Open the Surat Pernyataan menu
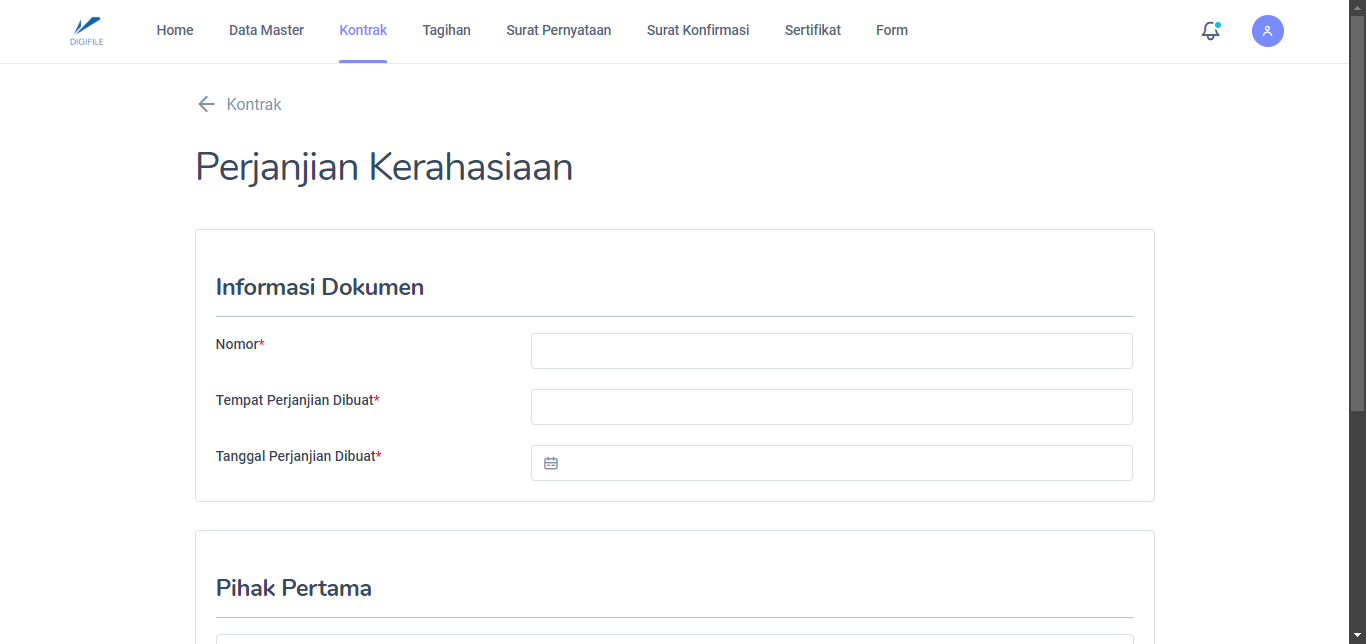 pyautogui.click(x=558, y=30)
